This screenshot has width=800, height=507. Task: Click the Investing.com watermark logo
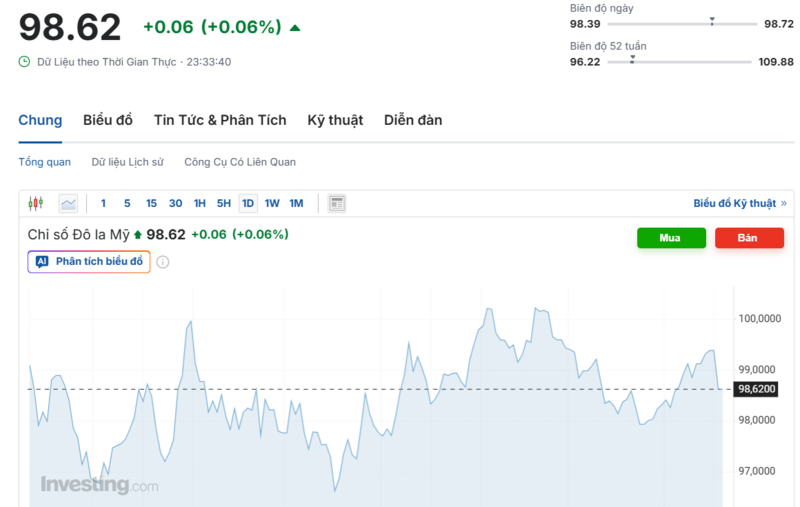[x=99, y=485]
